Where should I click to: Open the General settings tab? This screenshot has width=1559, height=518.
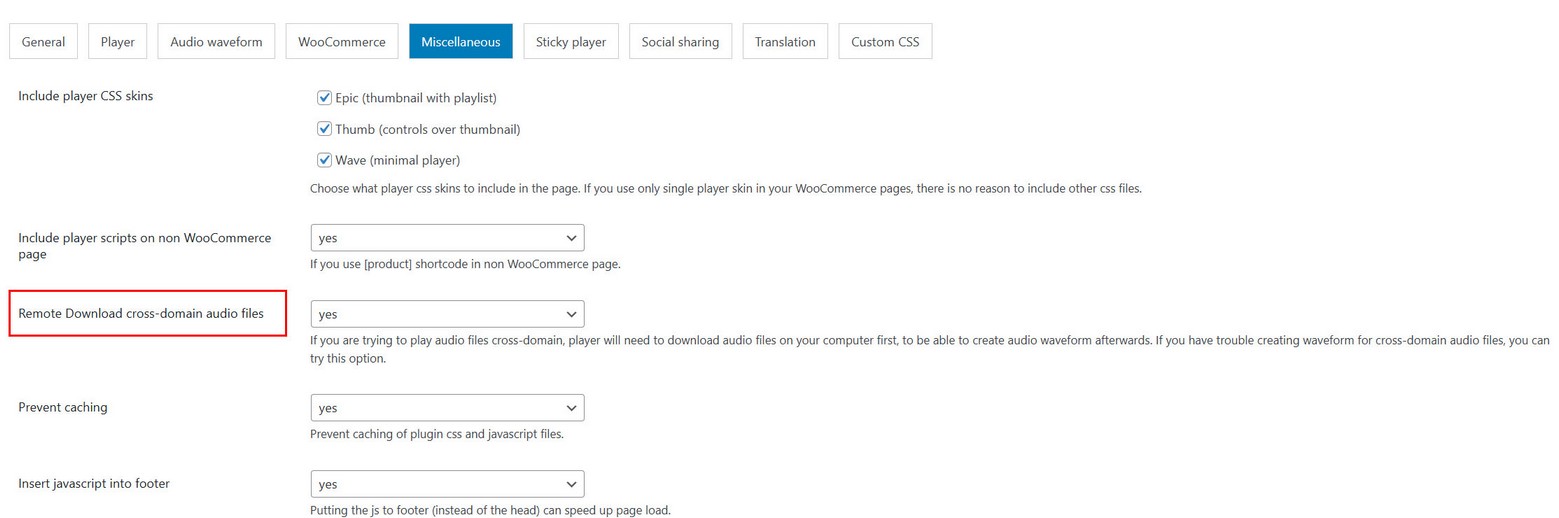pos(43,42)
